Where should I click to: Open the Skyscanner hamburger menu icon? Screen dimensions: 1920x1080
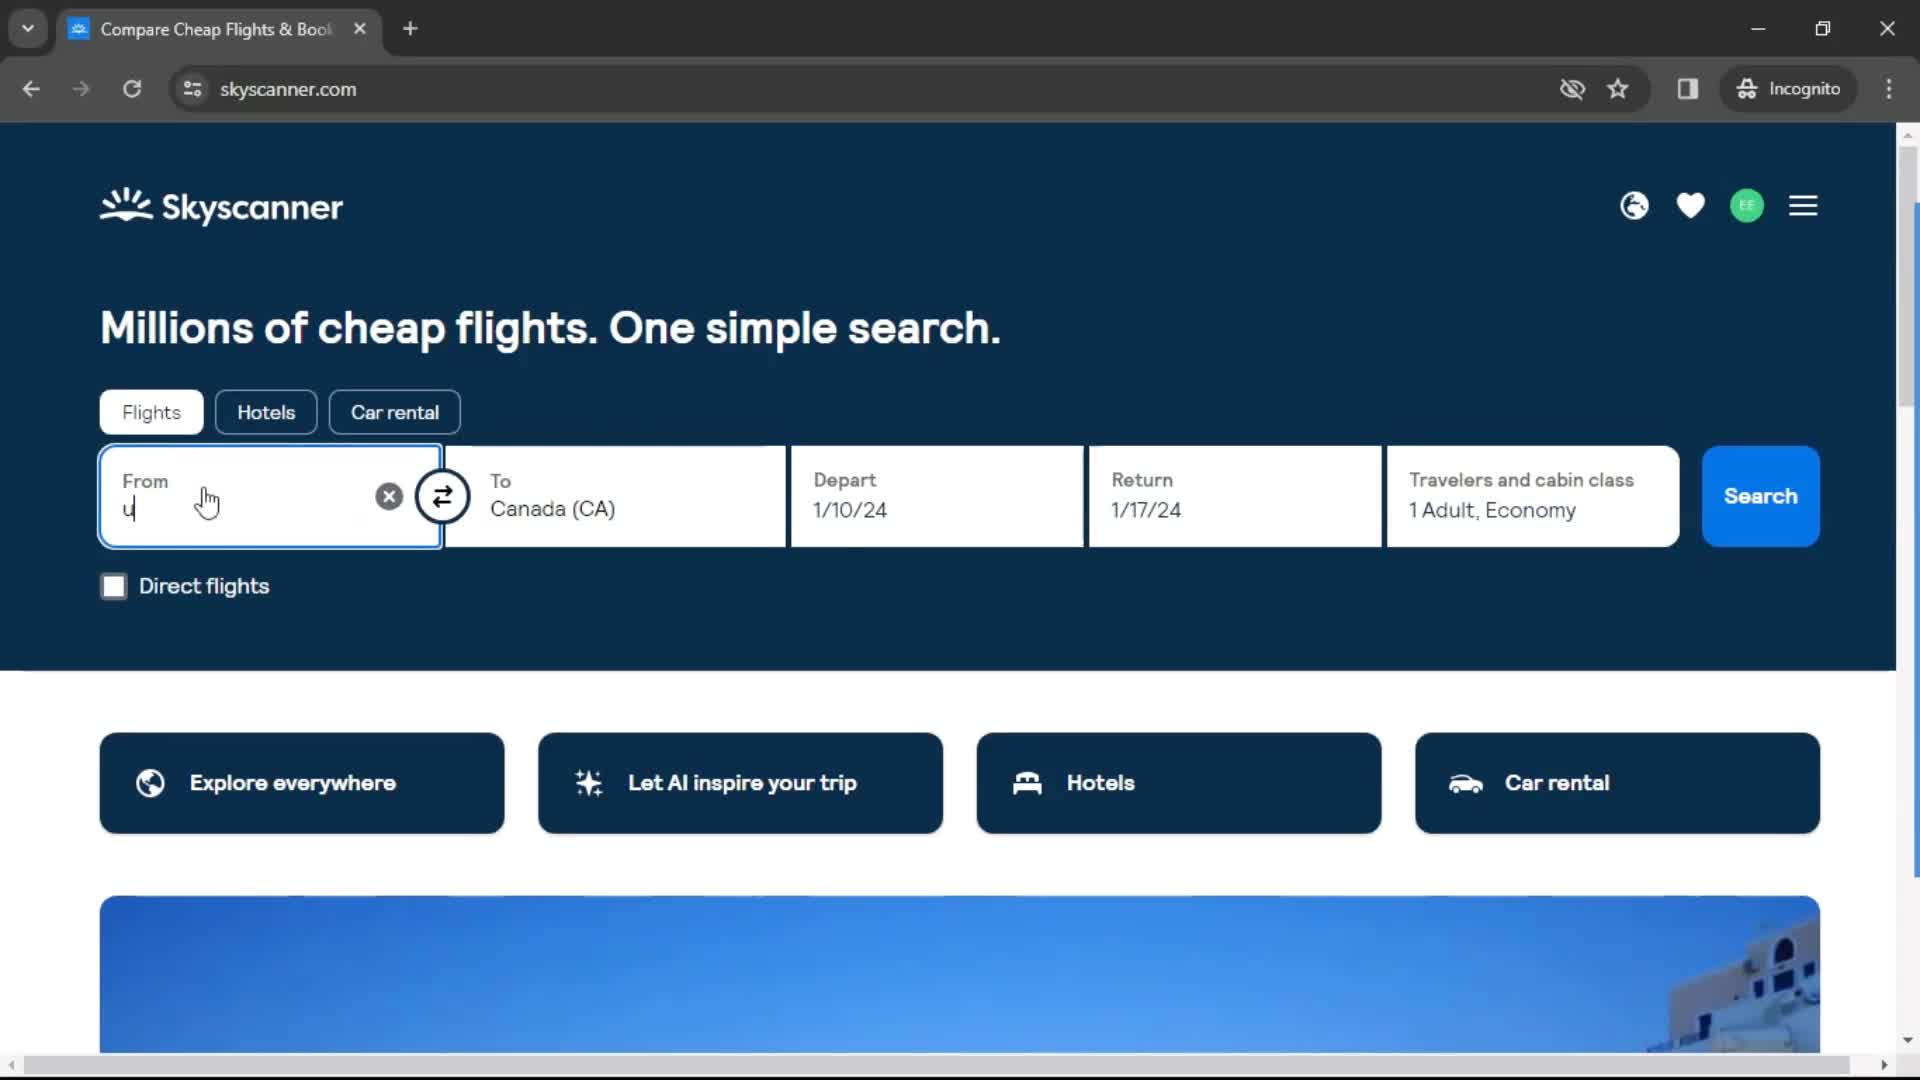click(1804, 206)
